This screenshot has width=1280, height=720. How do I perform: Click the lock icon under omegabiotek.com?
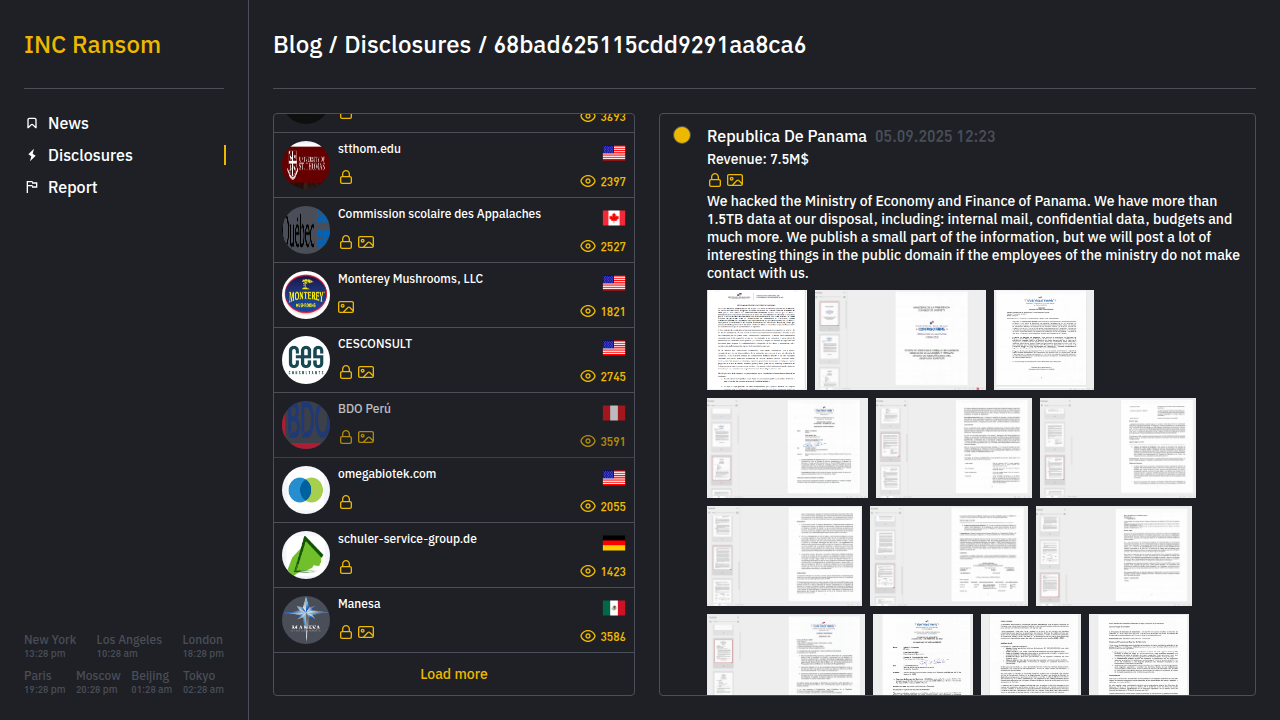pos(346,502)
